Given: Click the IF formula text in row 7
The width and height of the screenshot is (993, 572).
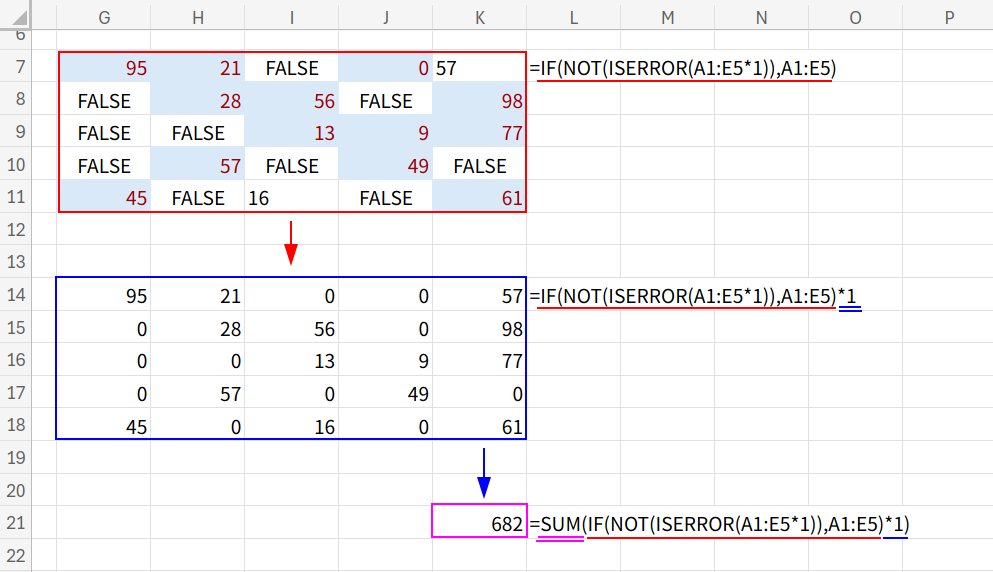Looking at the screenshot, I should tap(685, 68).
